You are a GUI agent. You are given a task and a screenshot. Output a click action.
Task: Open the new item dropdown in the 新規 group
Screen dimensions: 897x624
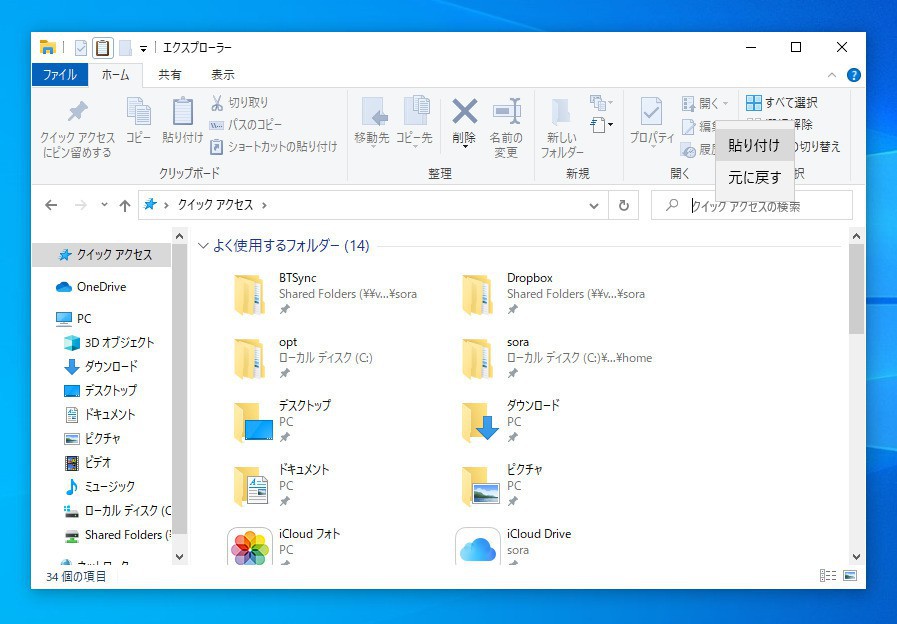[601, 103]
